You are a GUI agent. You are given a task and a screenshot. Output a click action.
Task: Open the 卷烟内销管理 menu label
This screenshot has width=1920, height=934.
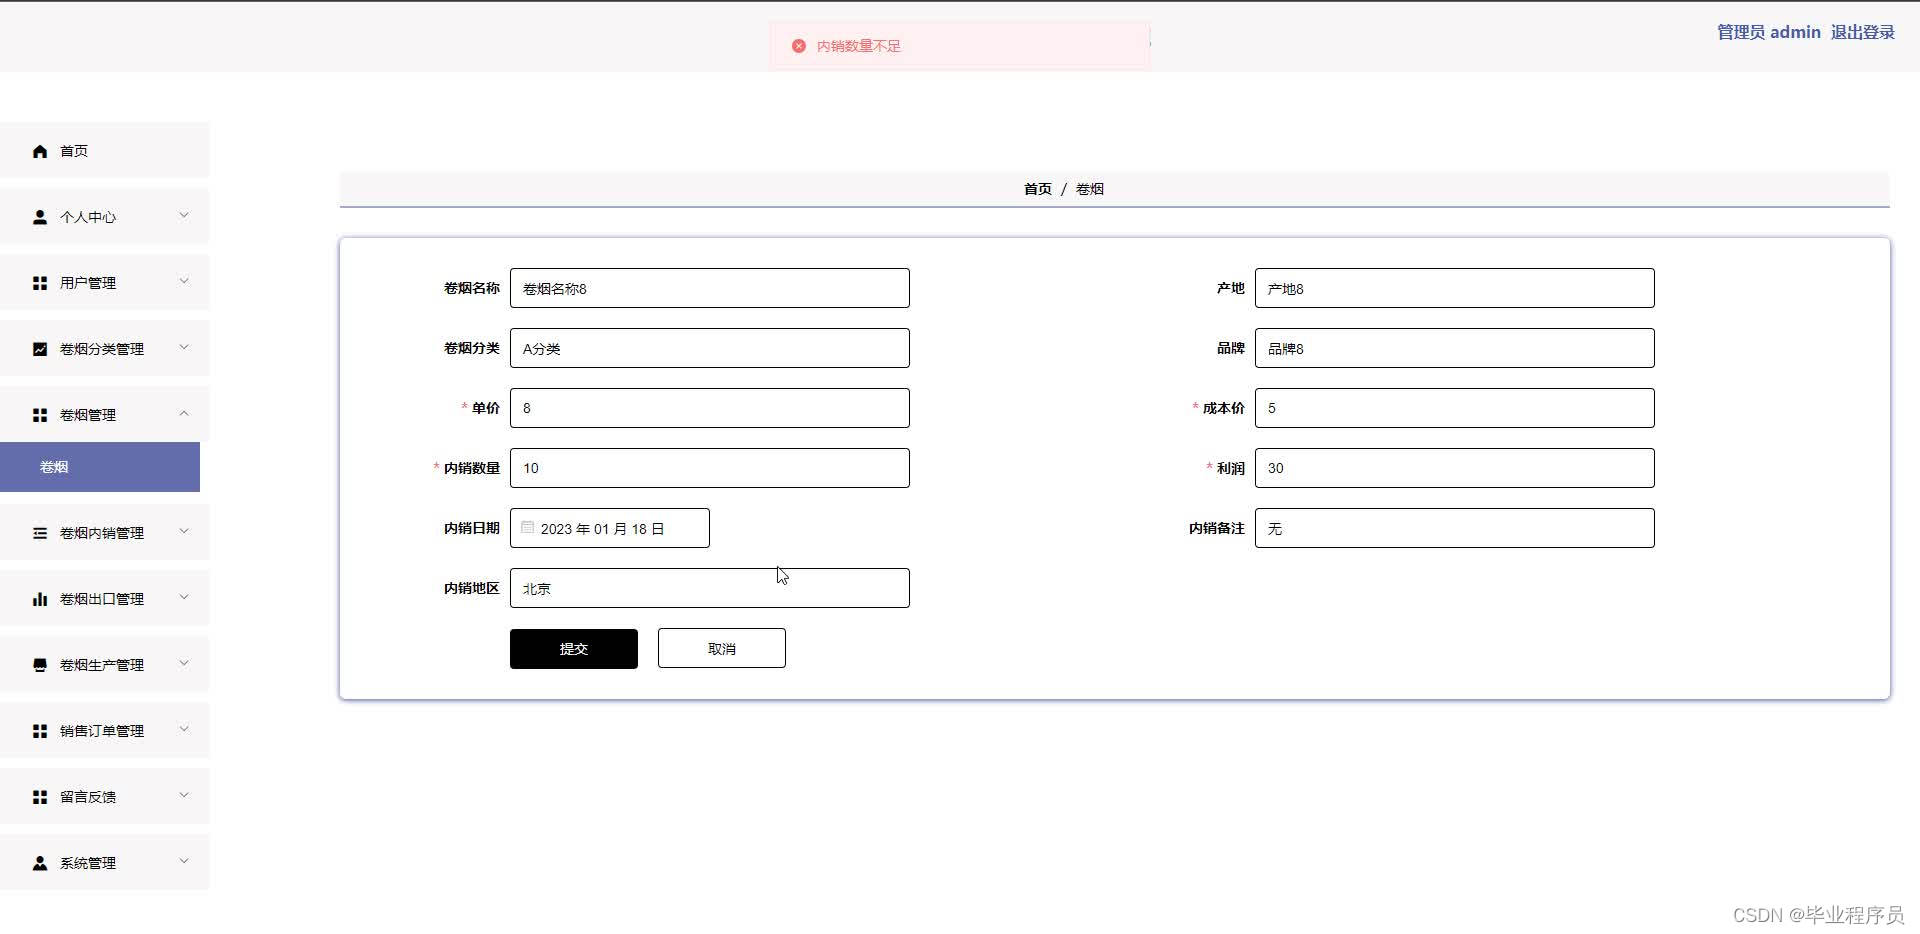tap(102, 533)
